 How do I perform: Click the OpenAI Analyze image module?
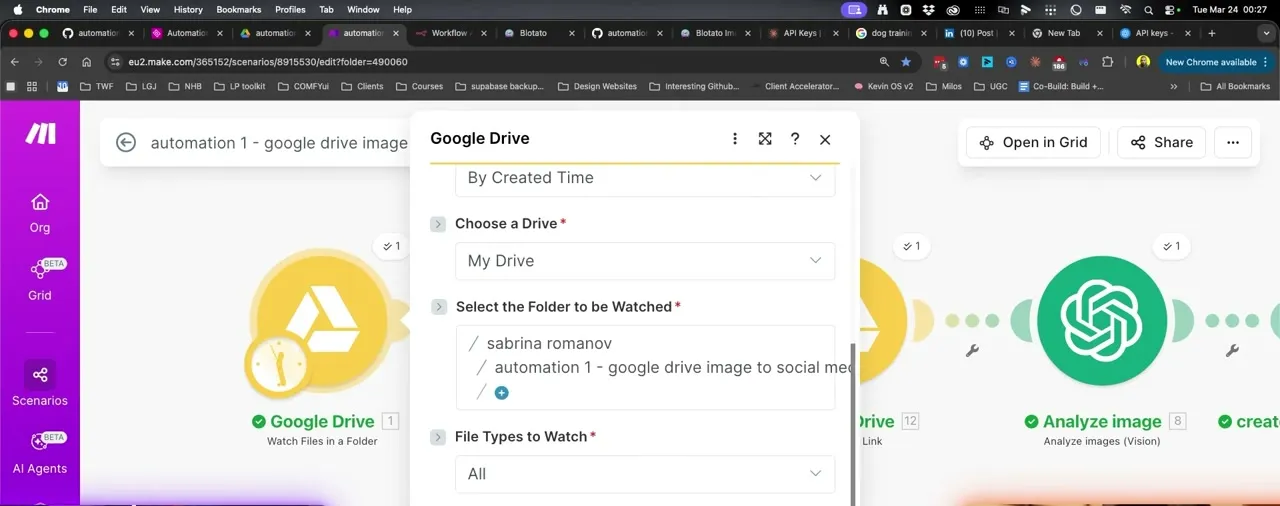pos(1102,321)
